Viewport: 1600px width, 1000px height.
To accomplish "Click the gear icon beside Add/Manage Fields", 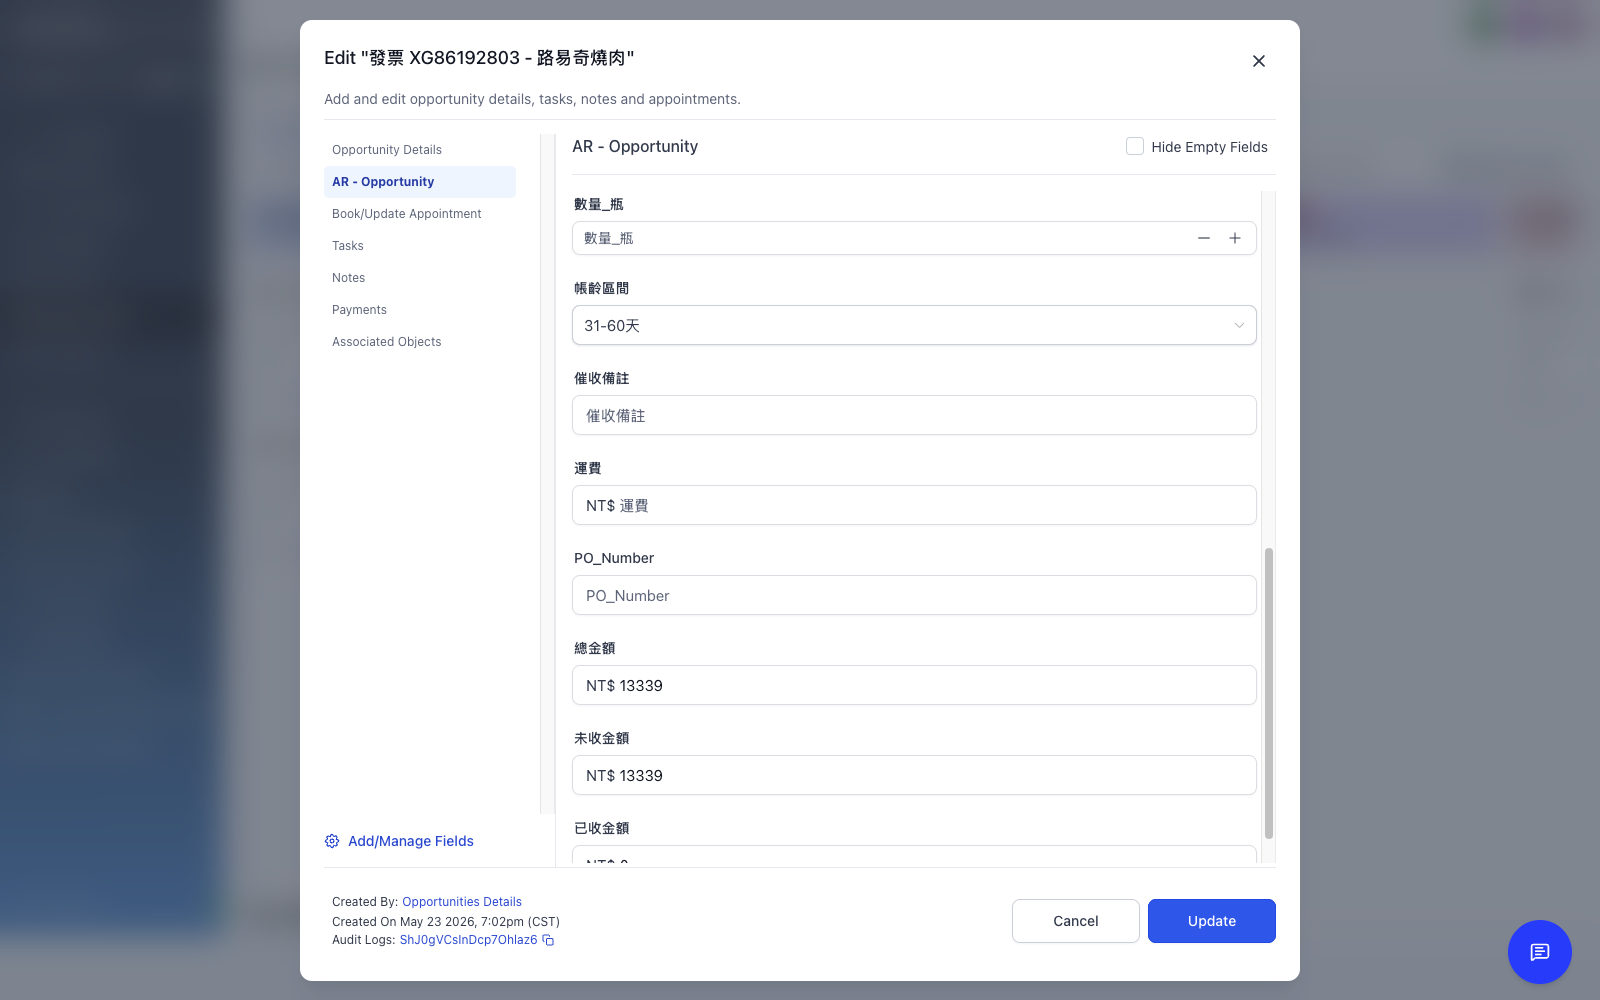I will (x=332, y=841).
